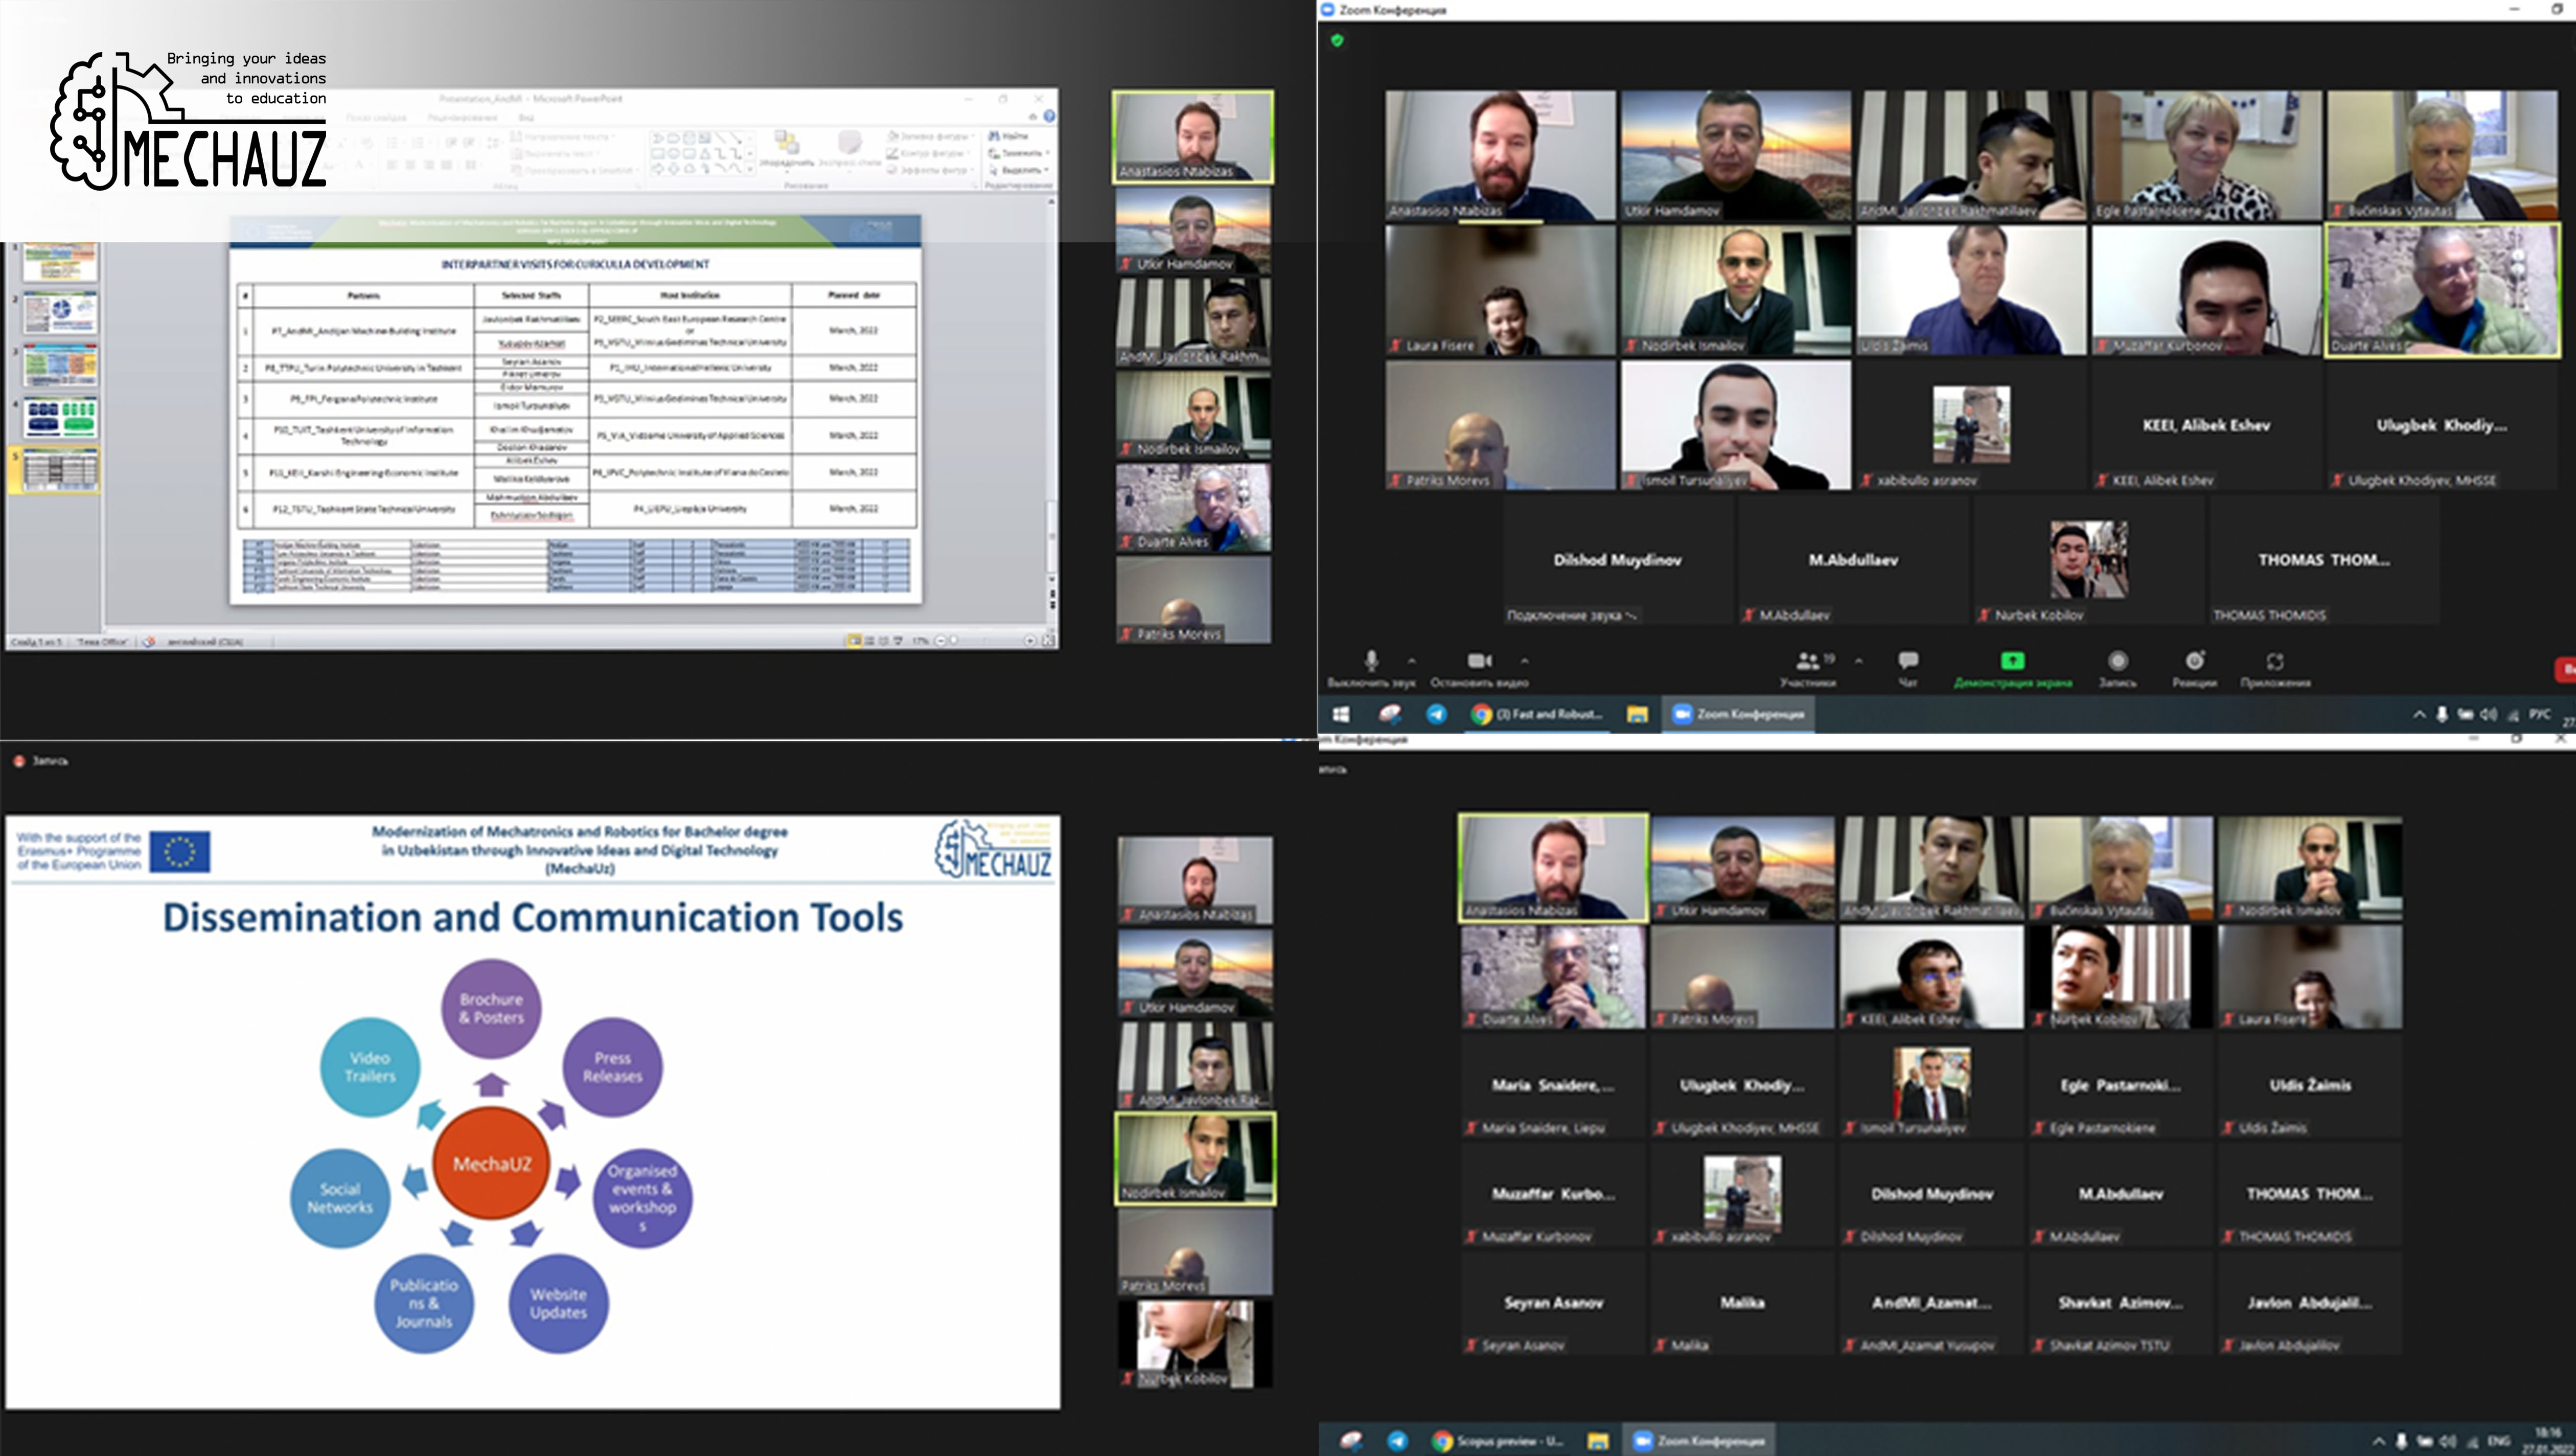2576x1456 pixels.
Task: Stop video with Остановить видео camera icon
Action: tap(1479, 661)
